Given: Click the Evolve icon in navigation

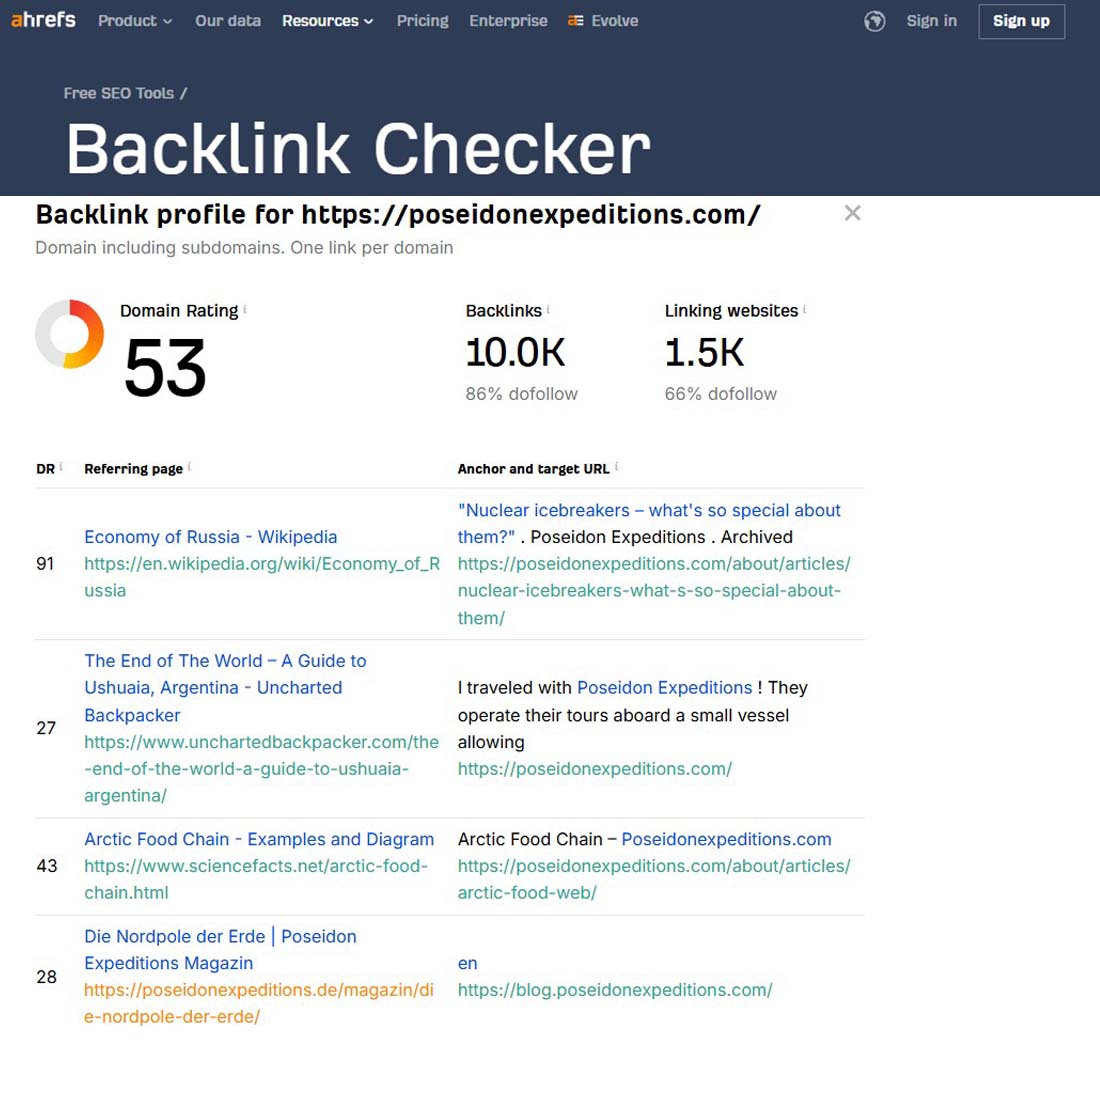Looking at the screenshot, I should 576,21.
